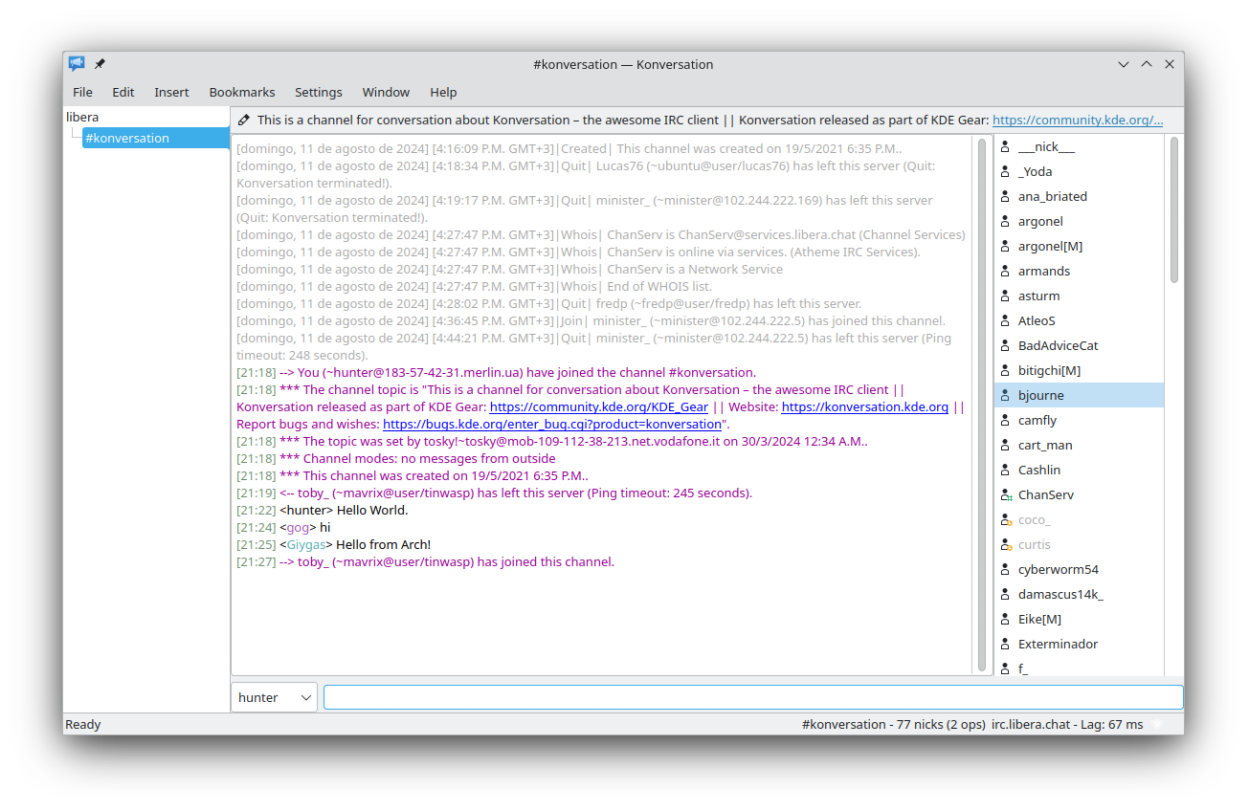Click the user icon next to cyberworm54

tap(1006, 570)
